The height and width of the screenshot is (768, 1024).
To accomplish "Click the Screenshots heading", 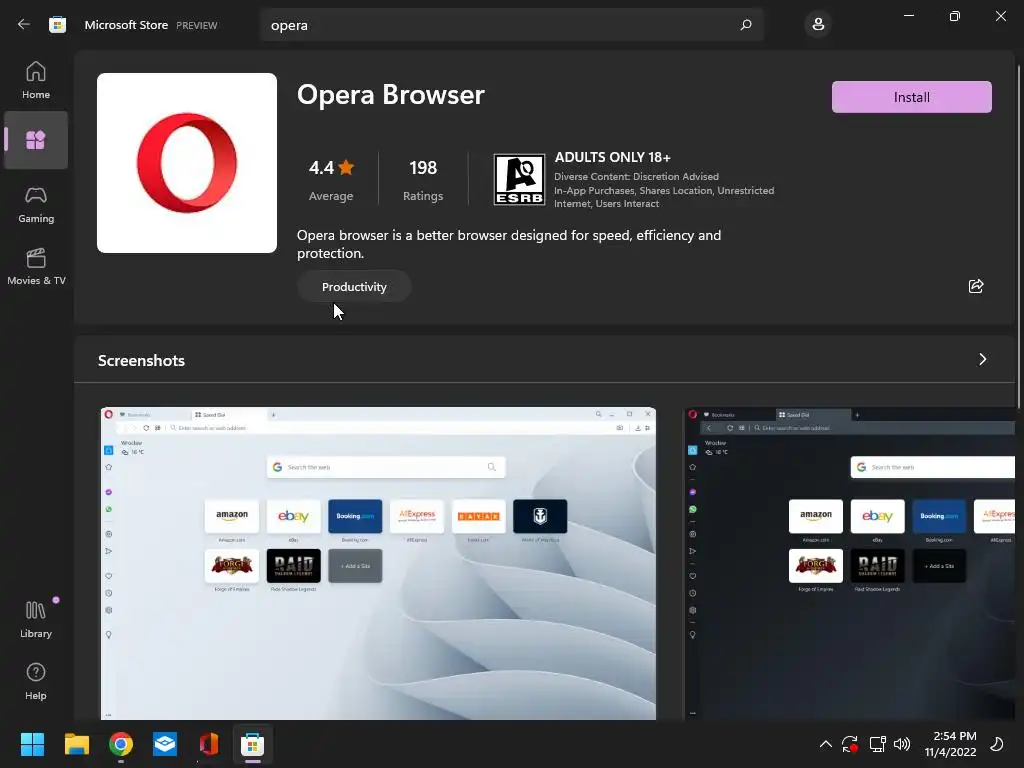I will click(141, 360).
